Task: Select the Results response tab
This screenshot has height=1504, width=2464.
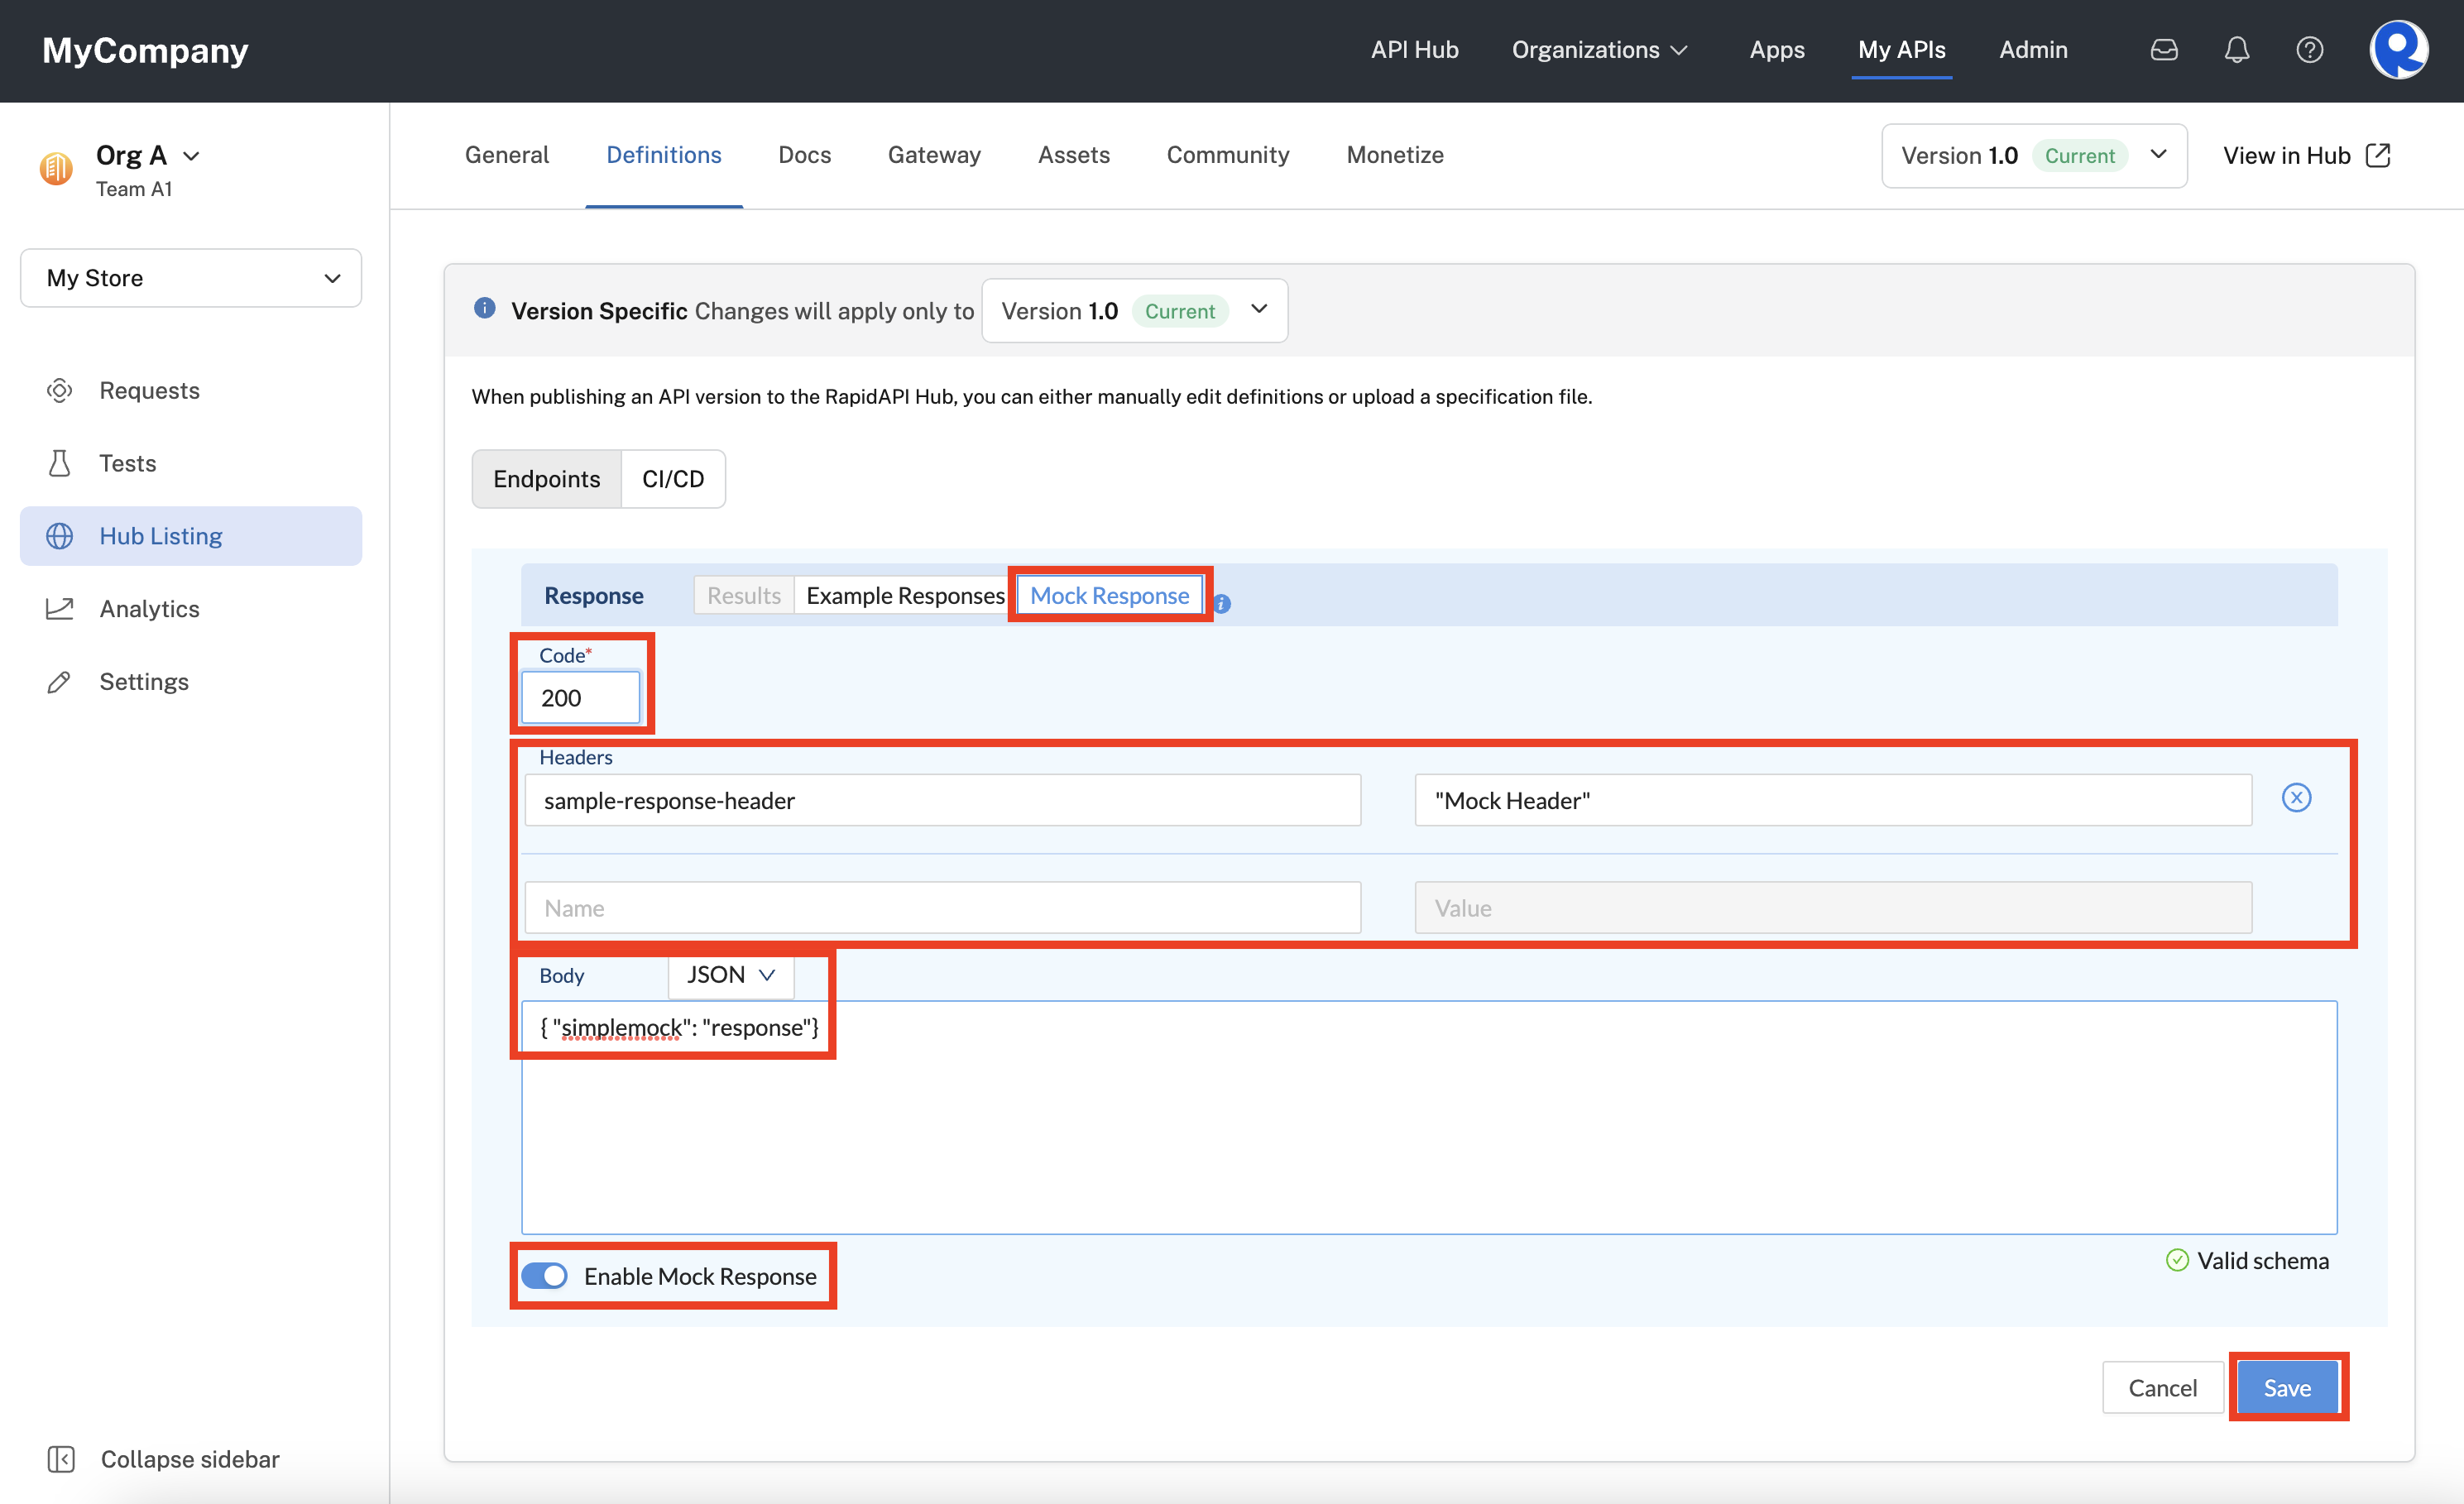Action: click(743, 595)
